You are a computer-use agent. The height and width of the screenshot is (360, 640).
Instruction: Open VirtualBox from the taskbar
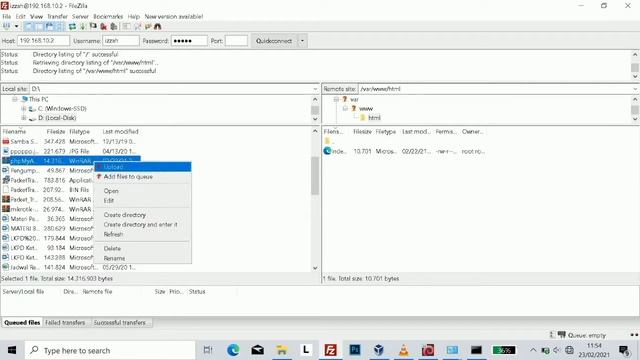click(x=379, y=350)
